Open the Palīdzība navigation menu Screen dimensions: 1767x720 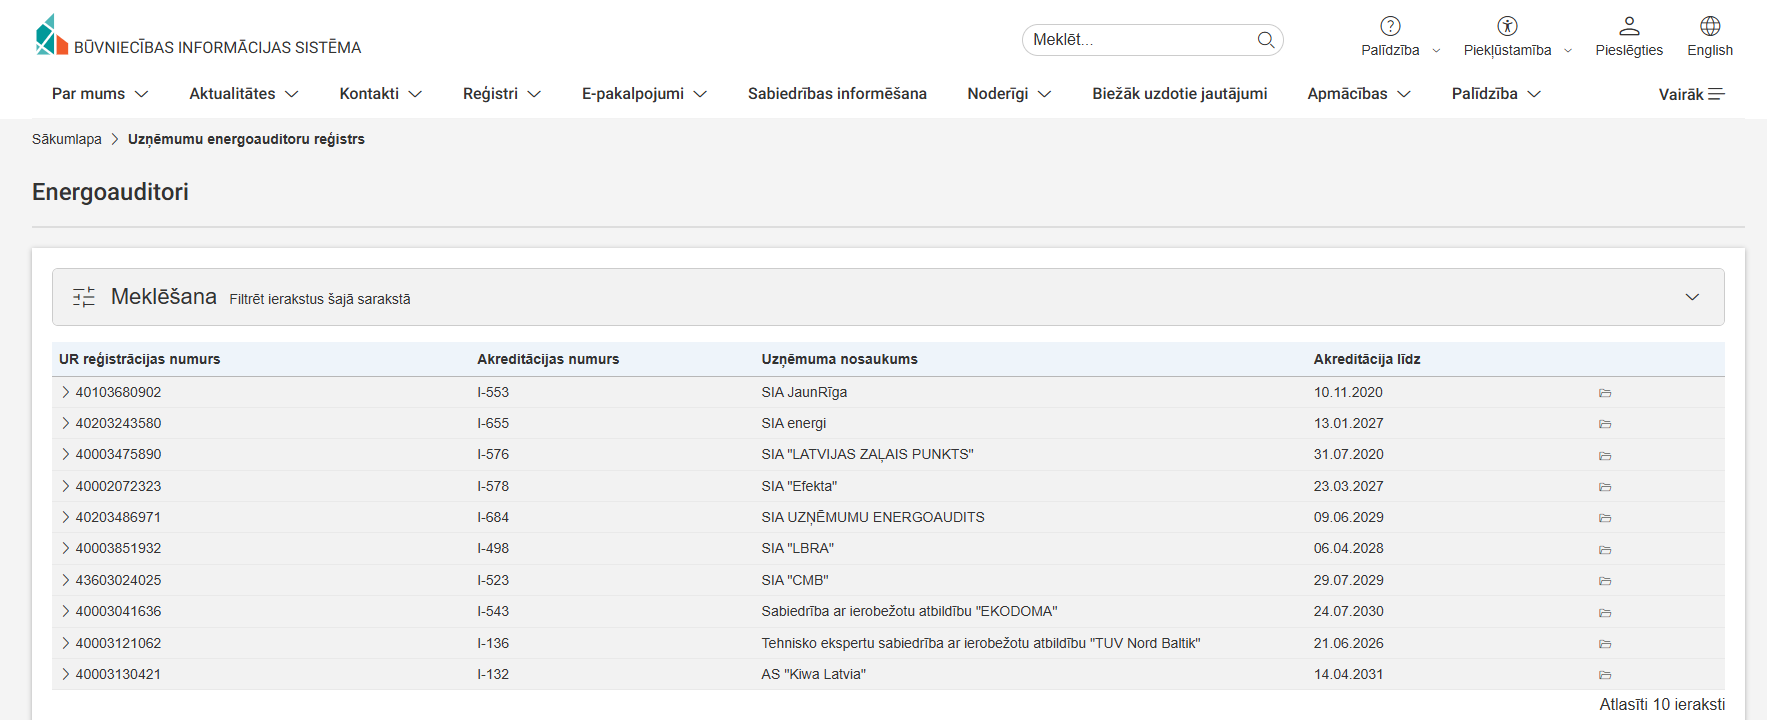pyautogui.click(x=1496, y=94)
